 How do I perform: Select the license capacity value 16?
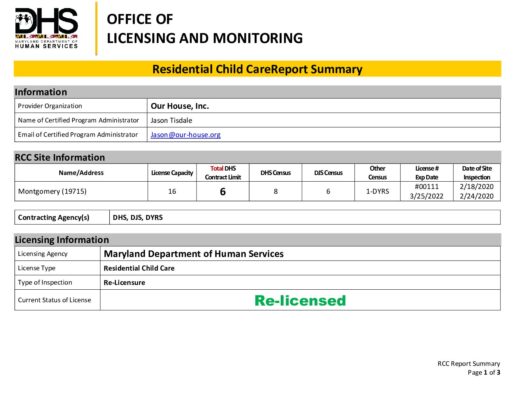(172, 191)
